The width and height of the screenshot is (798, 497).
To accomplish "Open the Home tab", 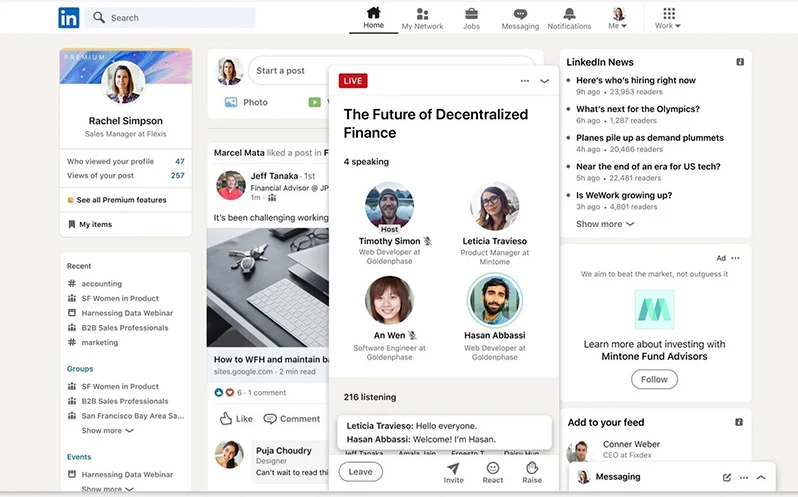I will coord(374,18).
